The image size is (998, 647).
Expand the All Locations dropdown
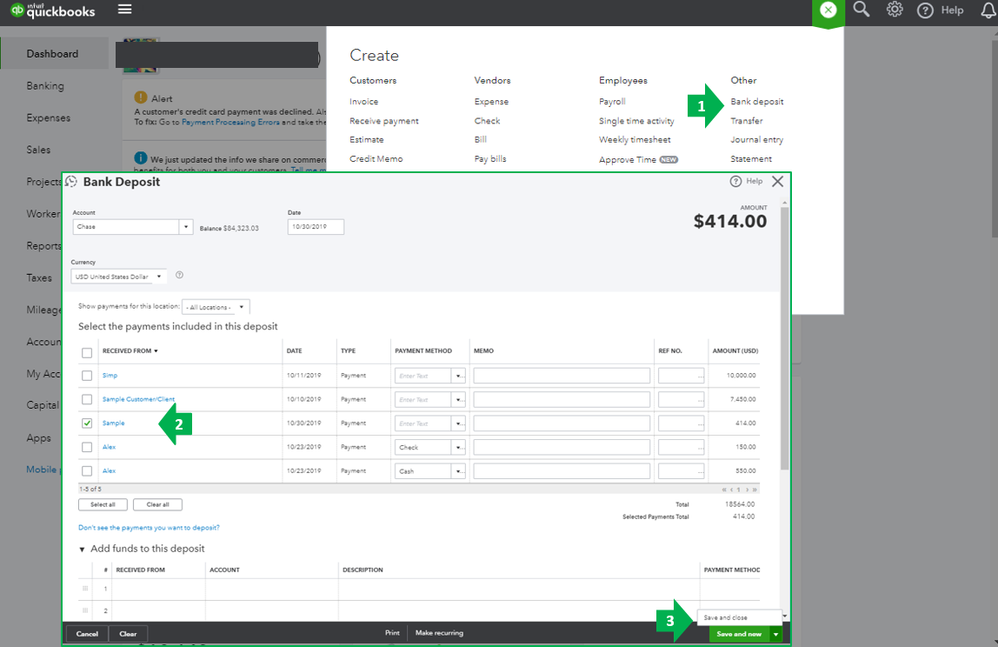[x=216, y=307]
